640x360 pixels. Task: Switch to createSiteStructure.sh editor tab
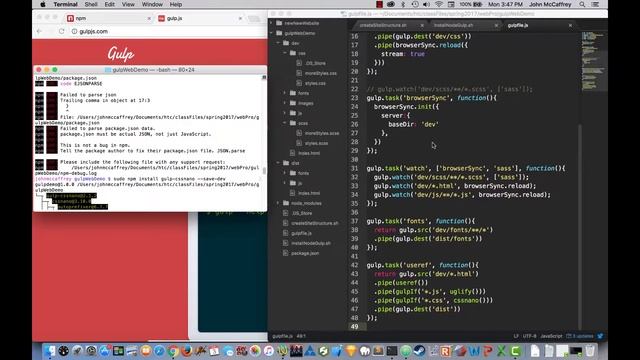tap(387, 25)
